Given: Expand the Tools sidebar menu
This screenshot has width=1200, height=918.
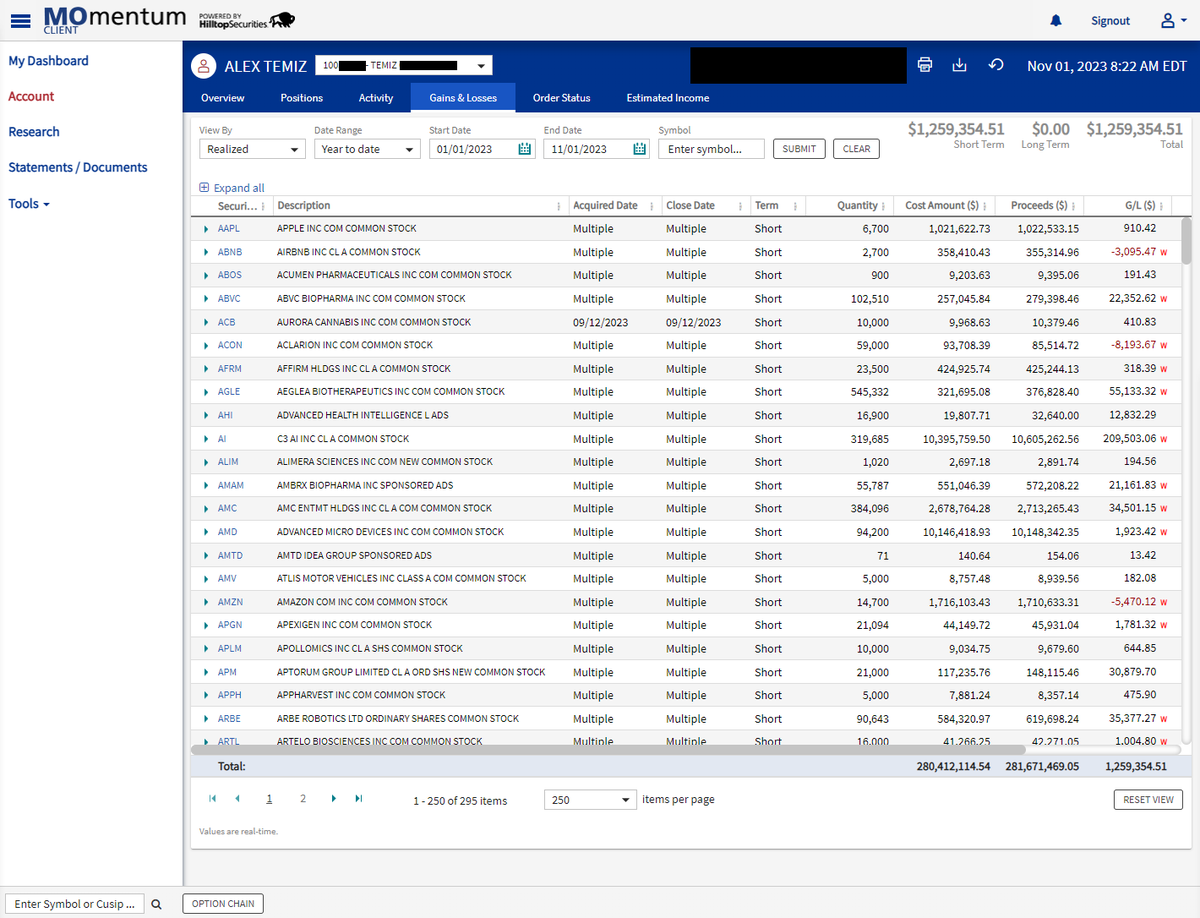Looking at the screenshot, I should click(x=29, y=203).
